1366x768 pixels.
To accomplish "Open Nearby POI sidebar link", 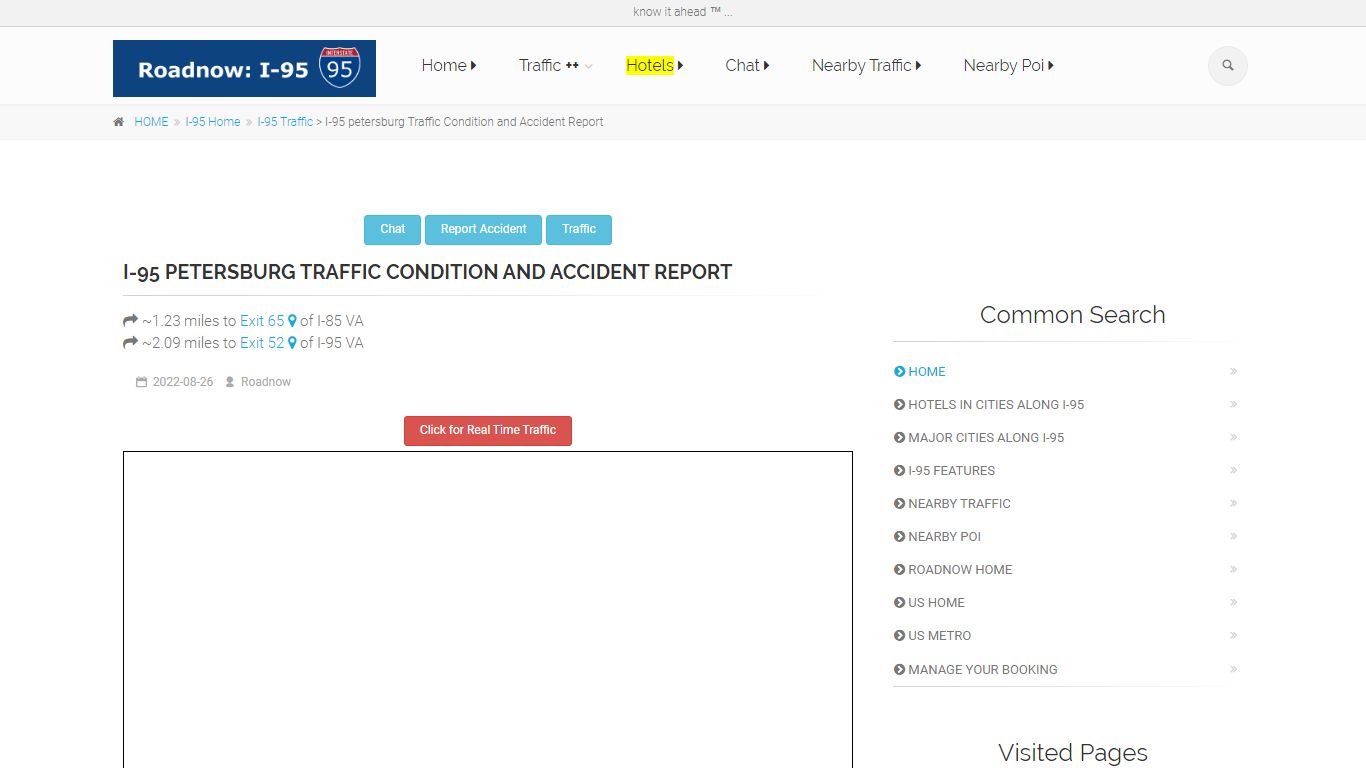I will coord(944,537).
